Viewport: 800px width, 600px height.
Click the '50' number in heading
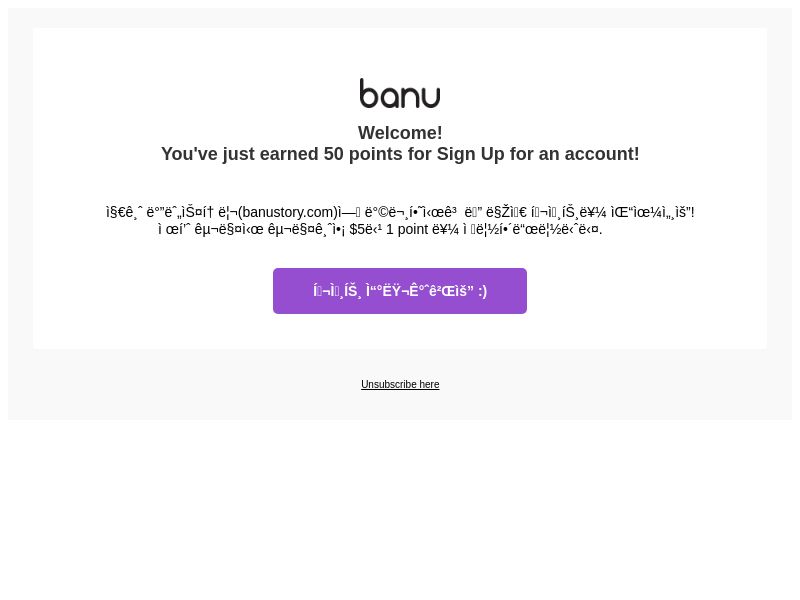pos(334,154)
